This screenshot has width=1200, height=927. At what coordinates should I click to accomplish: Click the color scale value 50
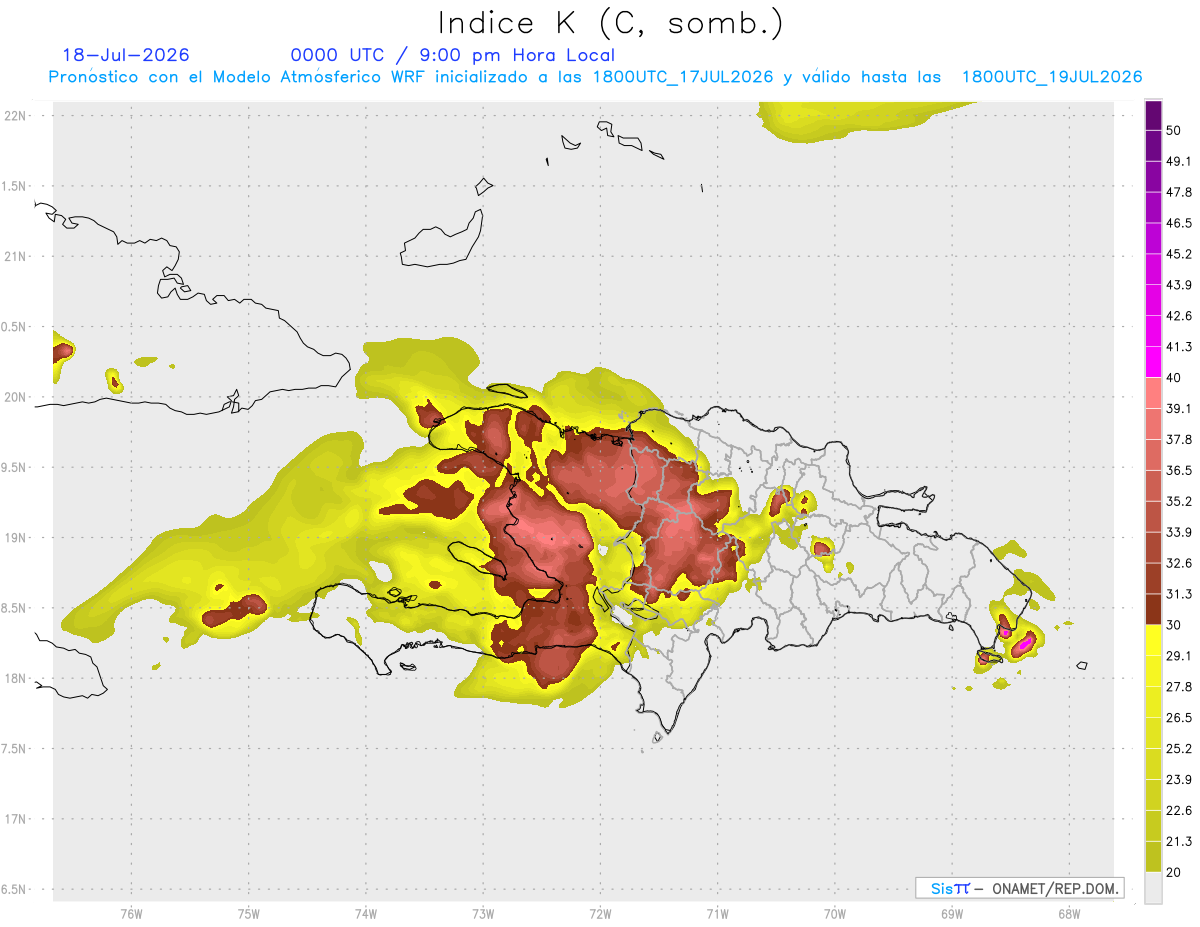pos(1174,130)
